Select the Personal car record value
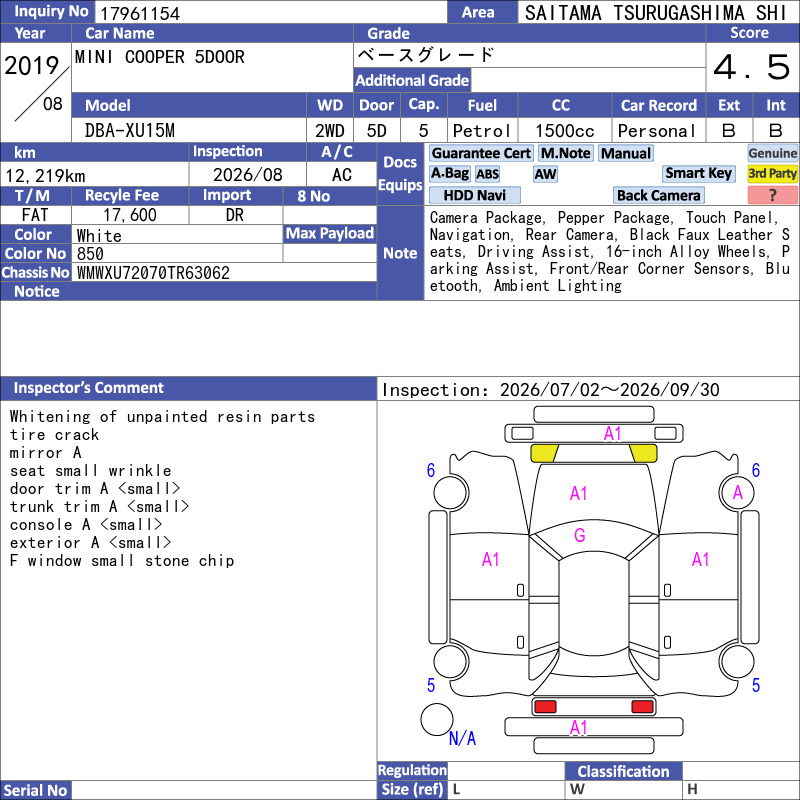Screen dimensions: 800x800 tap(657, 131)
